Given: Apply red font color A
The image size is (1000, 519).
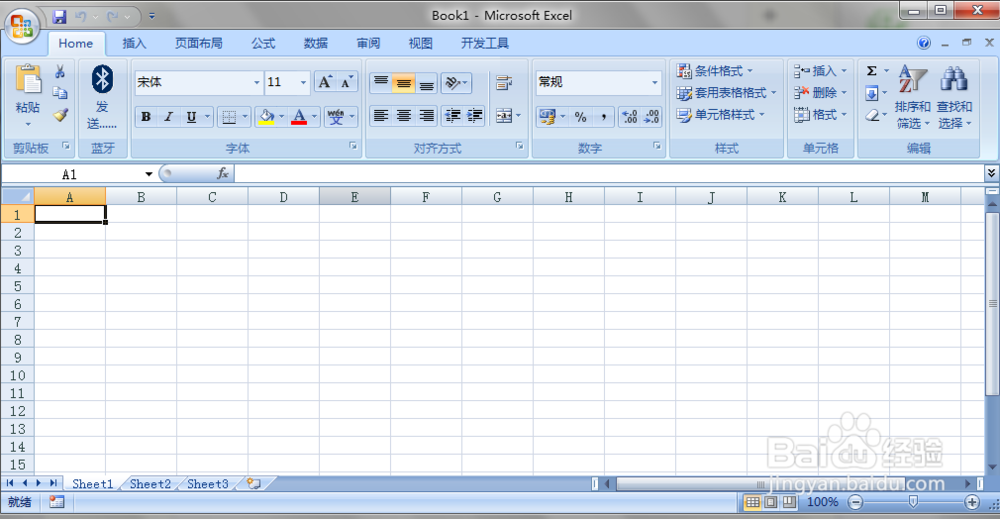Looking at the screenshot, I should 299,117.
